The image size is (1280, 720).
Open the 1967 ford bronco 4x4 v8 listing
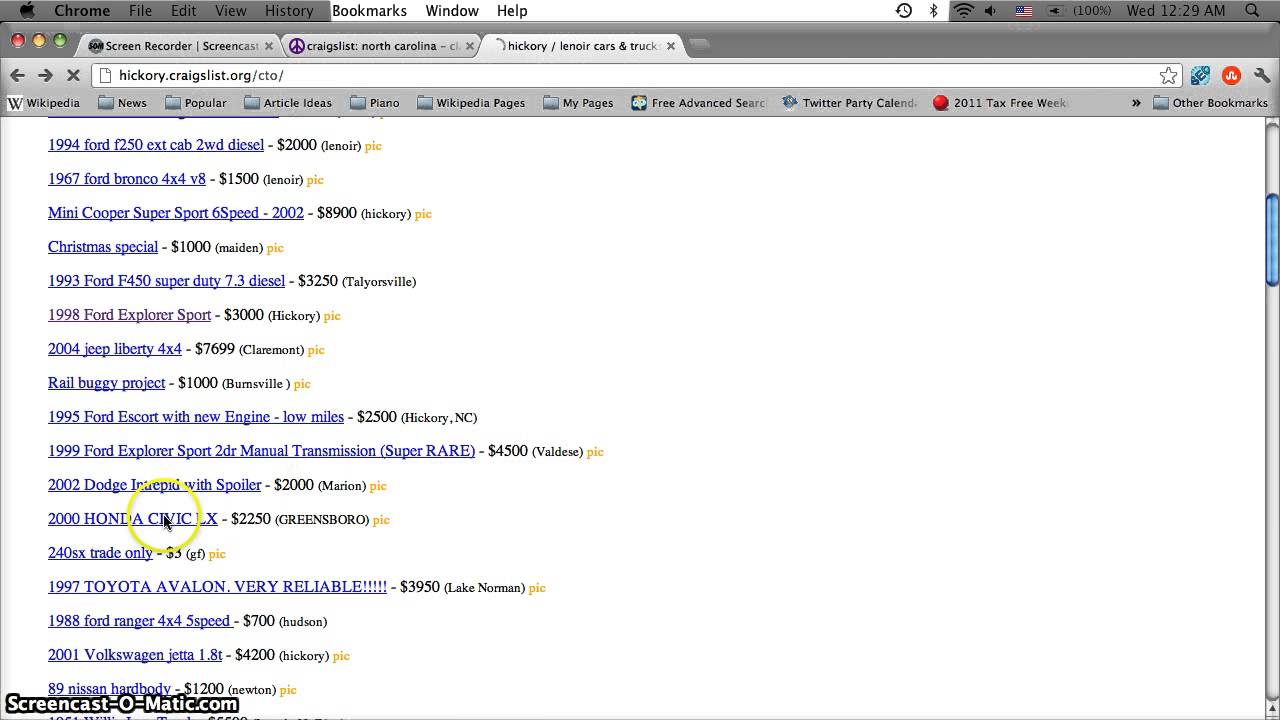(127, 179)
